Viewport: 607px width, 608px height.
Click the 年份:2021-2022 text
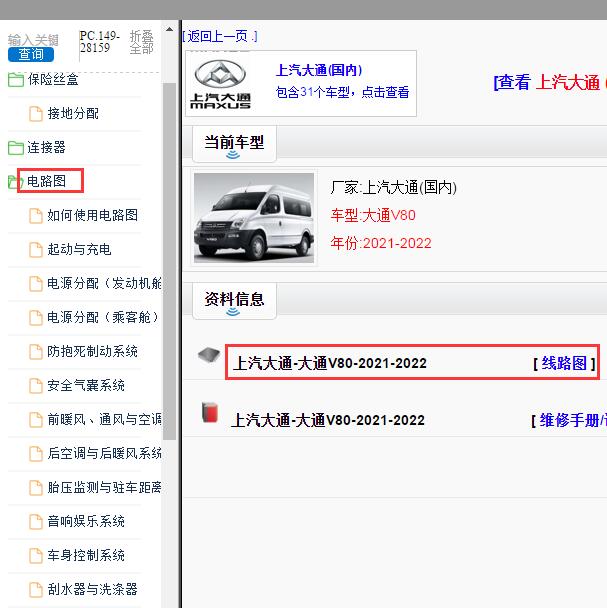point(381,244)
